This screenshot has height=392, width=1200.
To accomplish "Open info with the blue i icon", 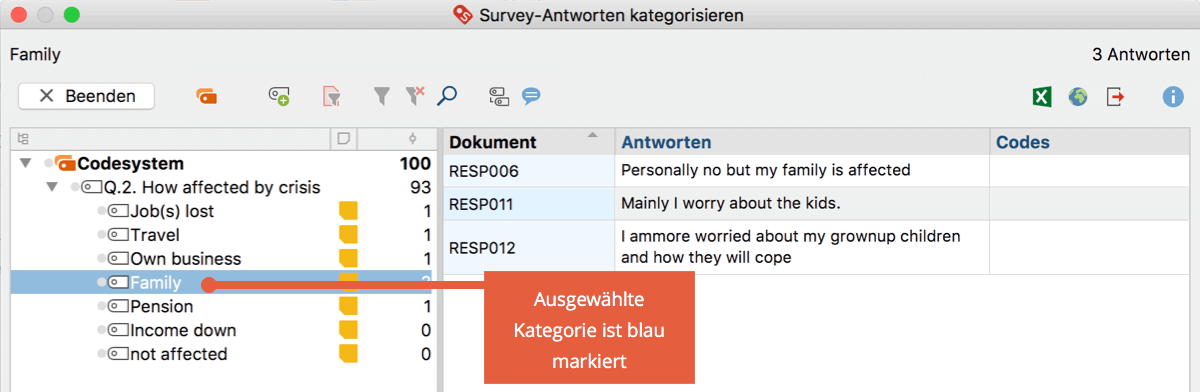I will tap(1173, 97).
